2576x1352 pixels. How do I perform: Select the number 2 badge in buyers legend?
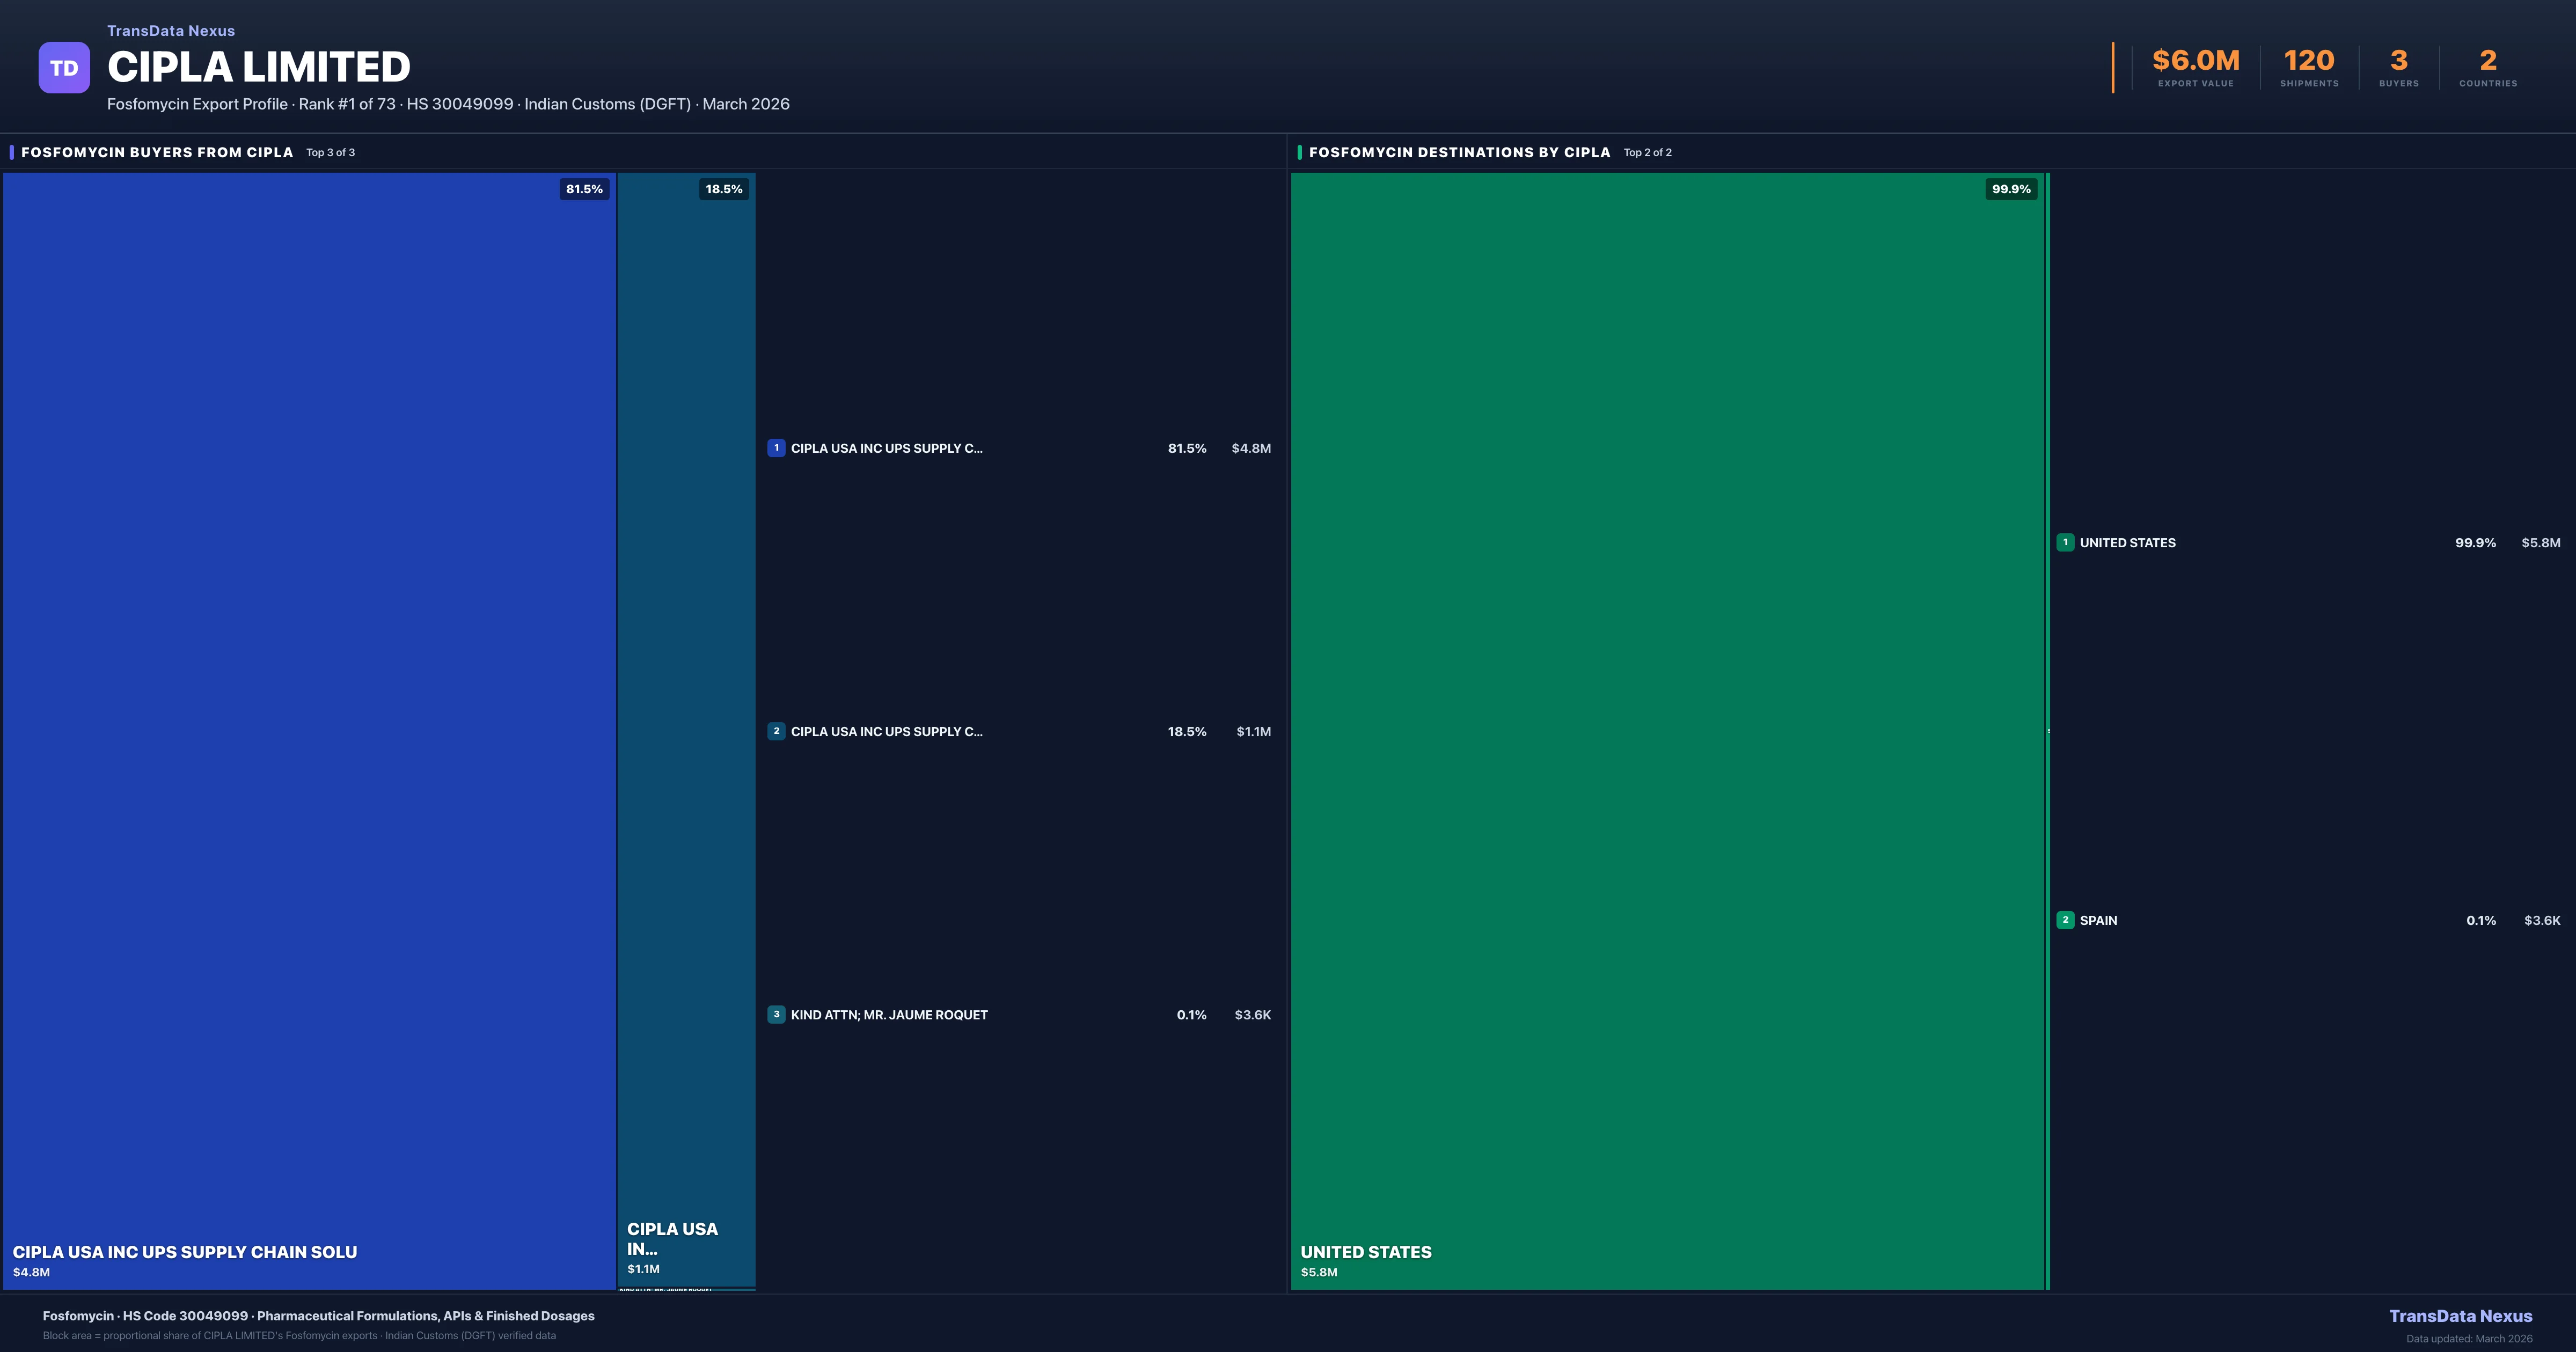click(x=777, y=731)
